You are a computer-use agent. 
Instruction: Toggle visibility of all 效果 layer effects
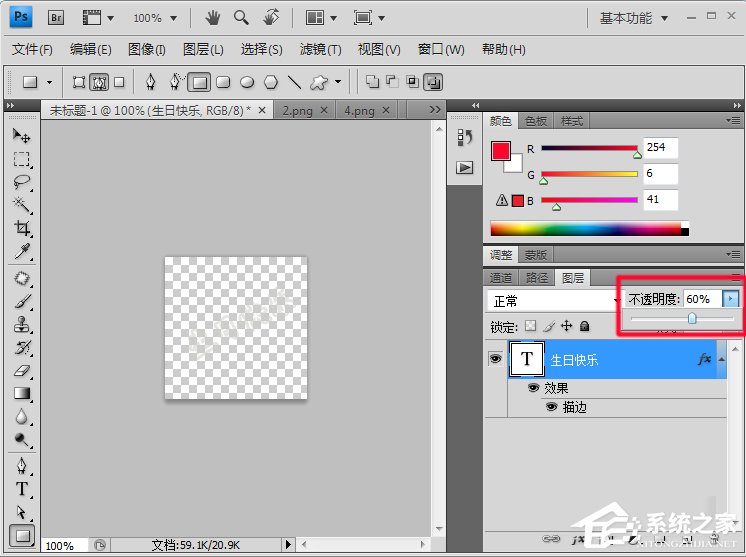[x=534, y=388]
